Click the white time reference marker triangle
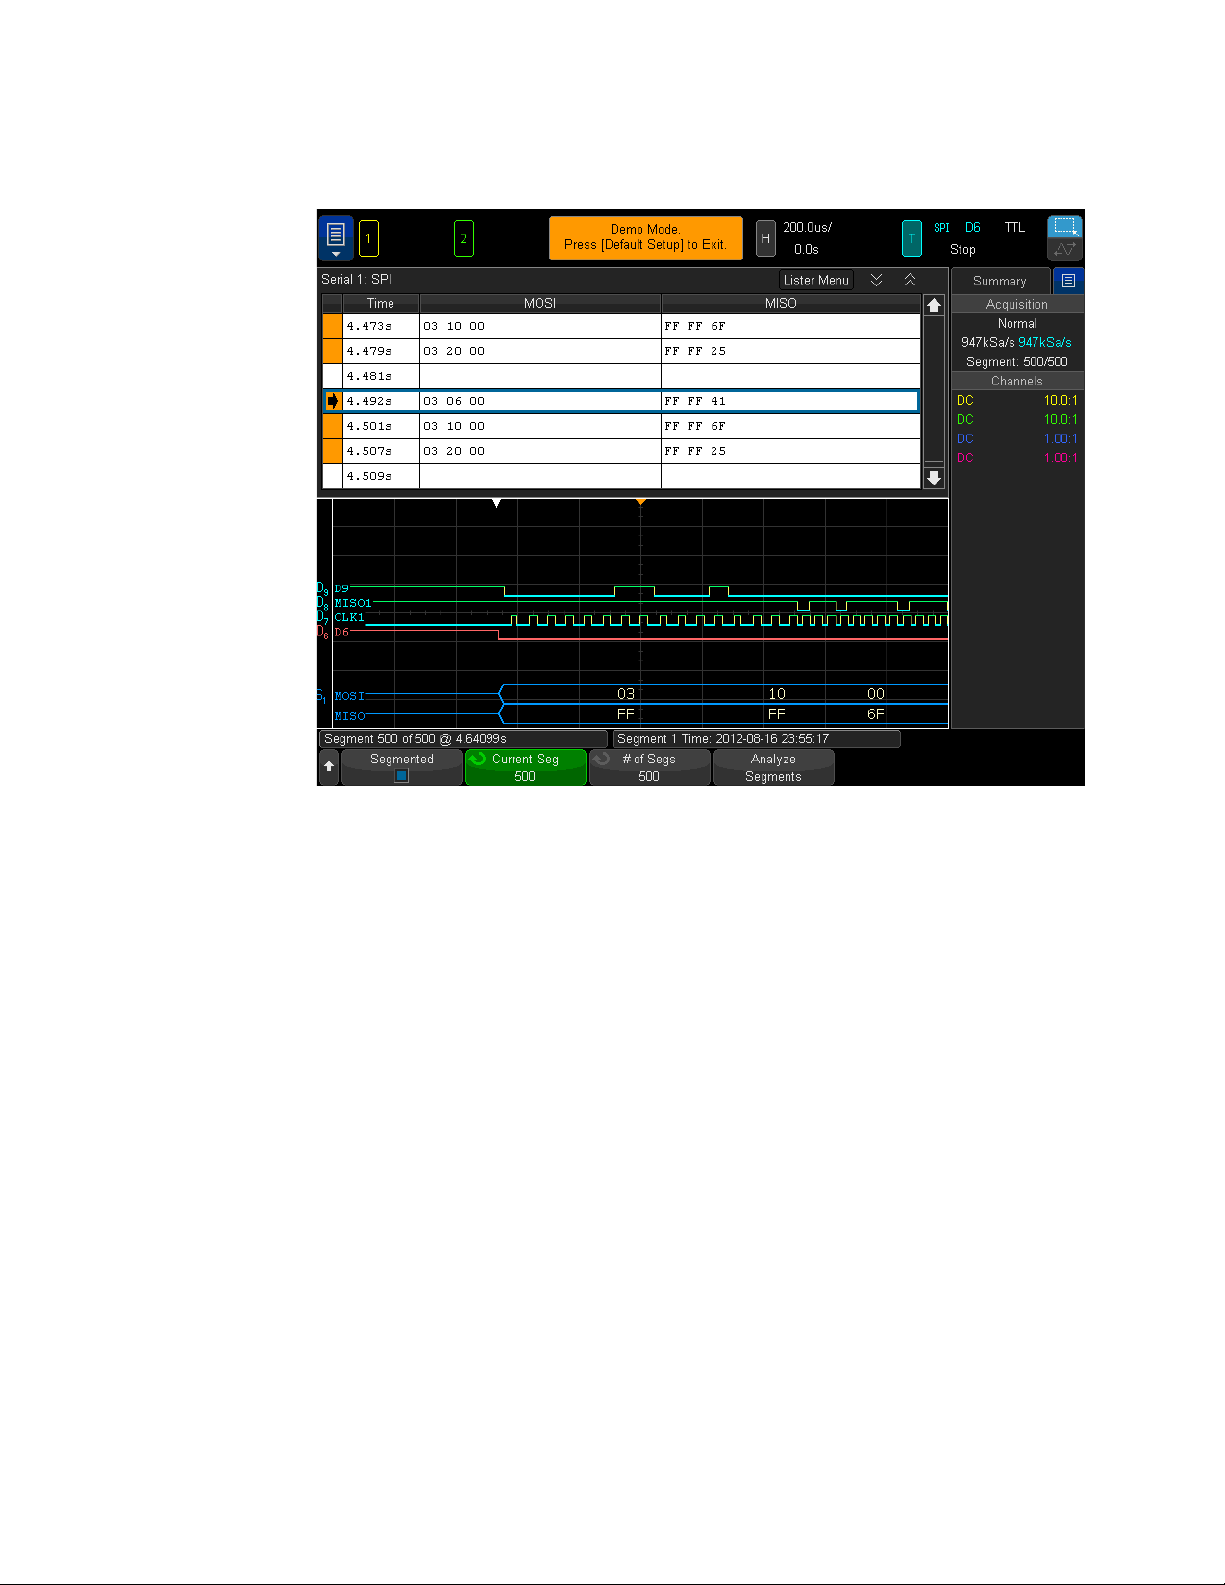 click(497, 503)
